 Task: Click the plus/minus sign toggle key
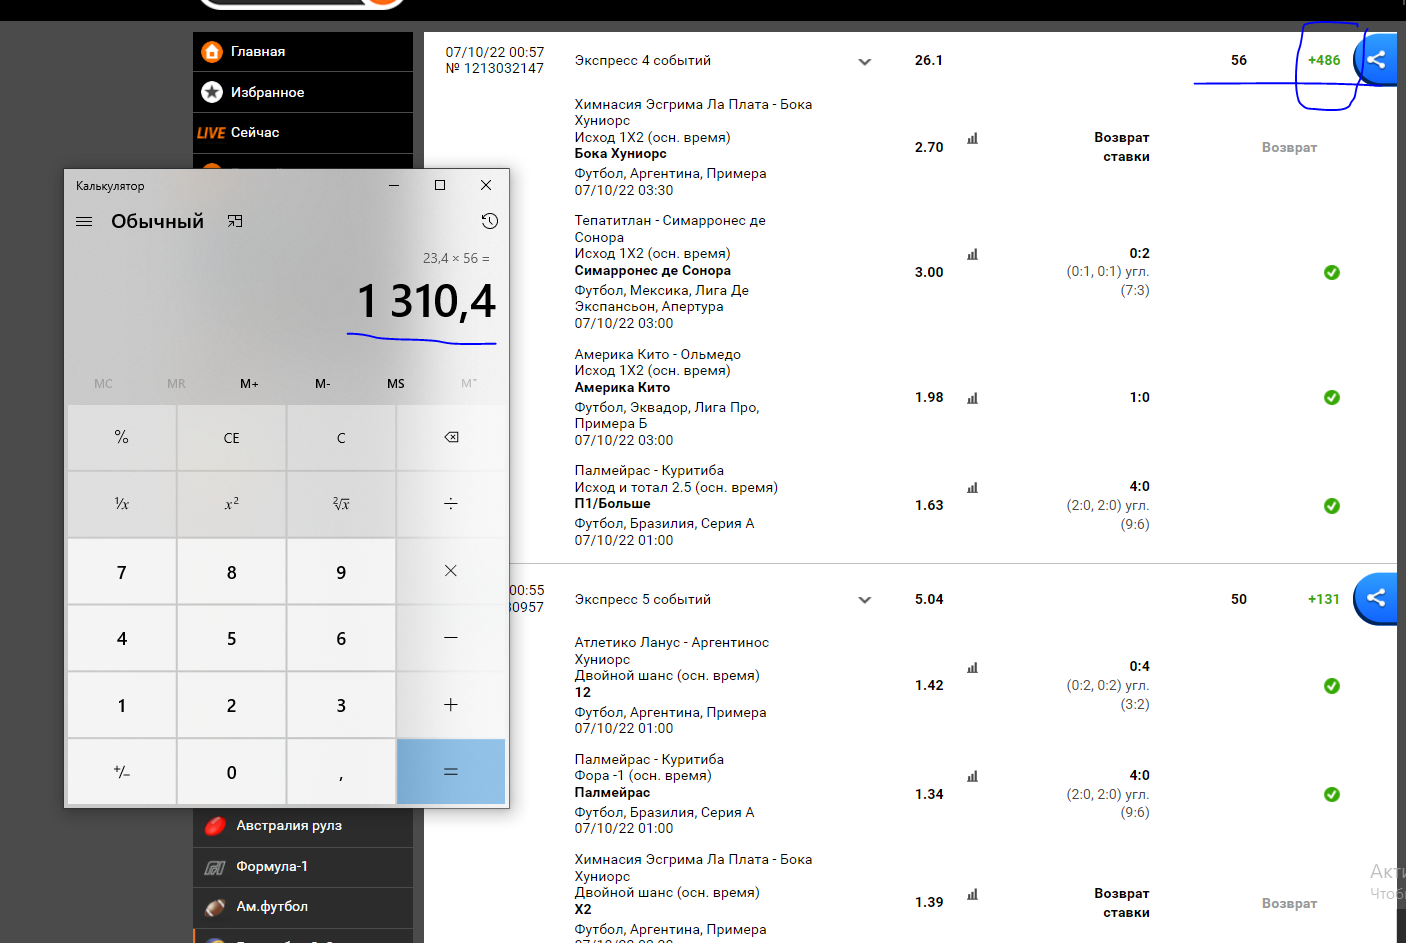point(122,771)
